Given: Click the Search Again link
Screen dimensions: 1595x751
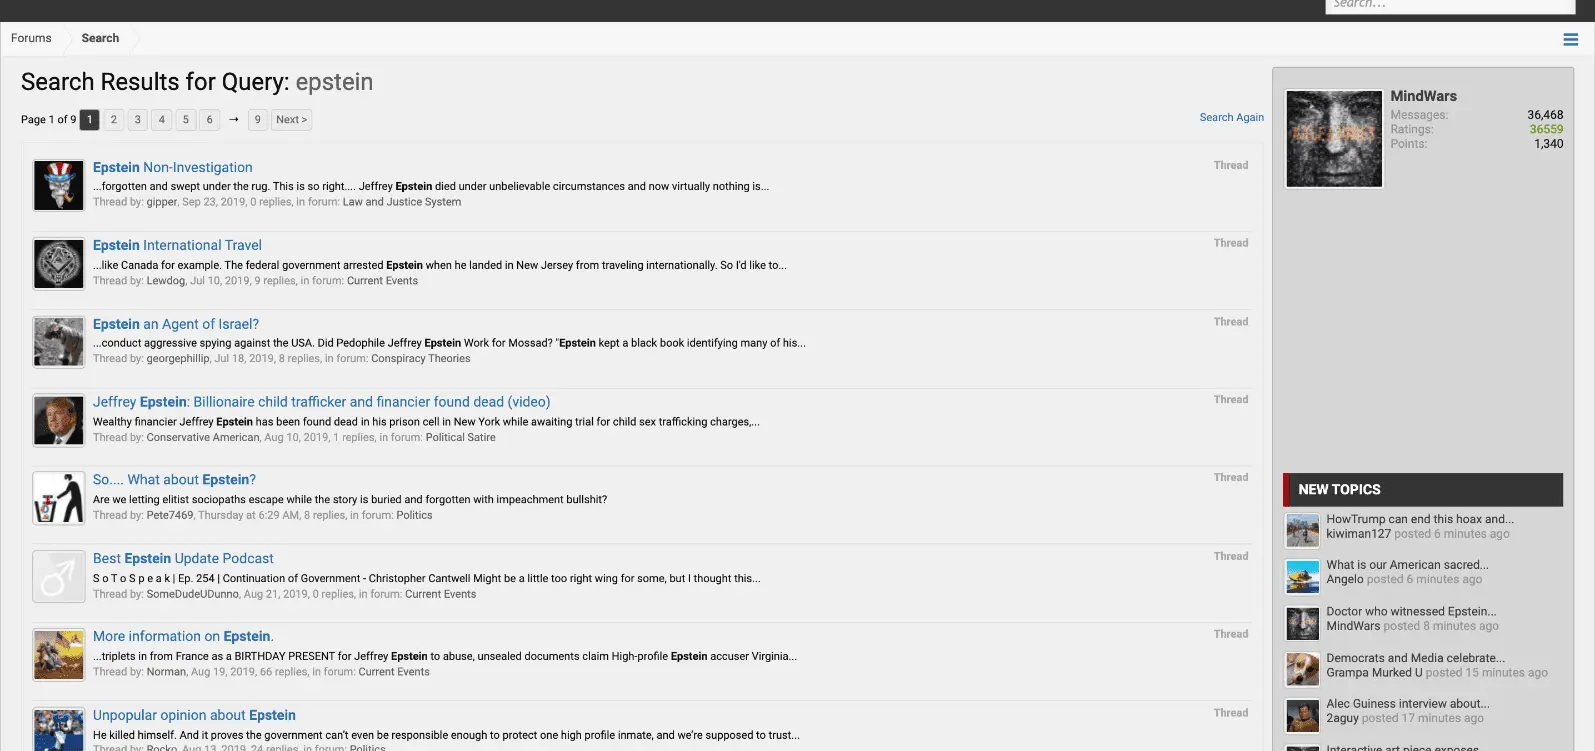Looking at the screenshot, I should click(1231, 117).
